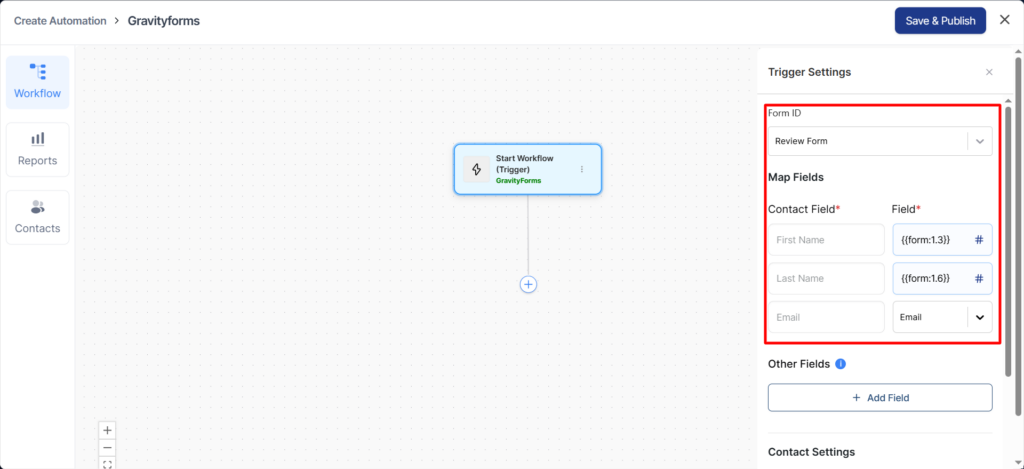Click the hash icon for First Name field

[x=979, y=240]
